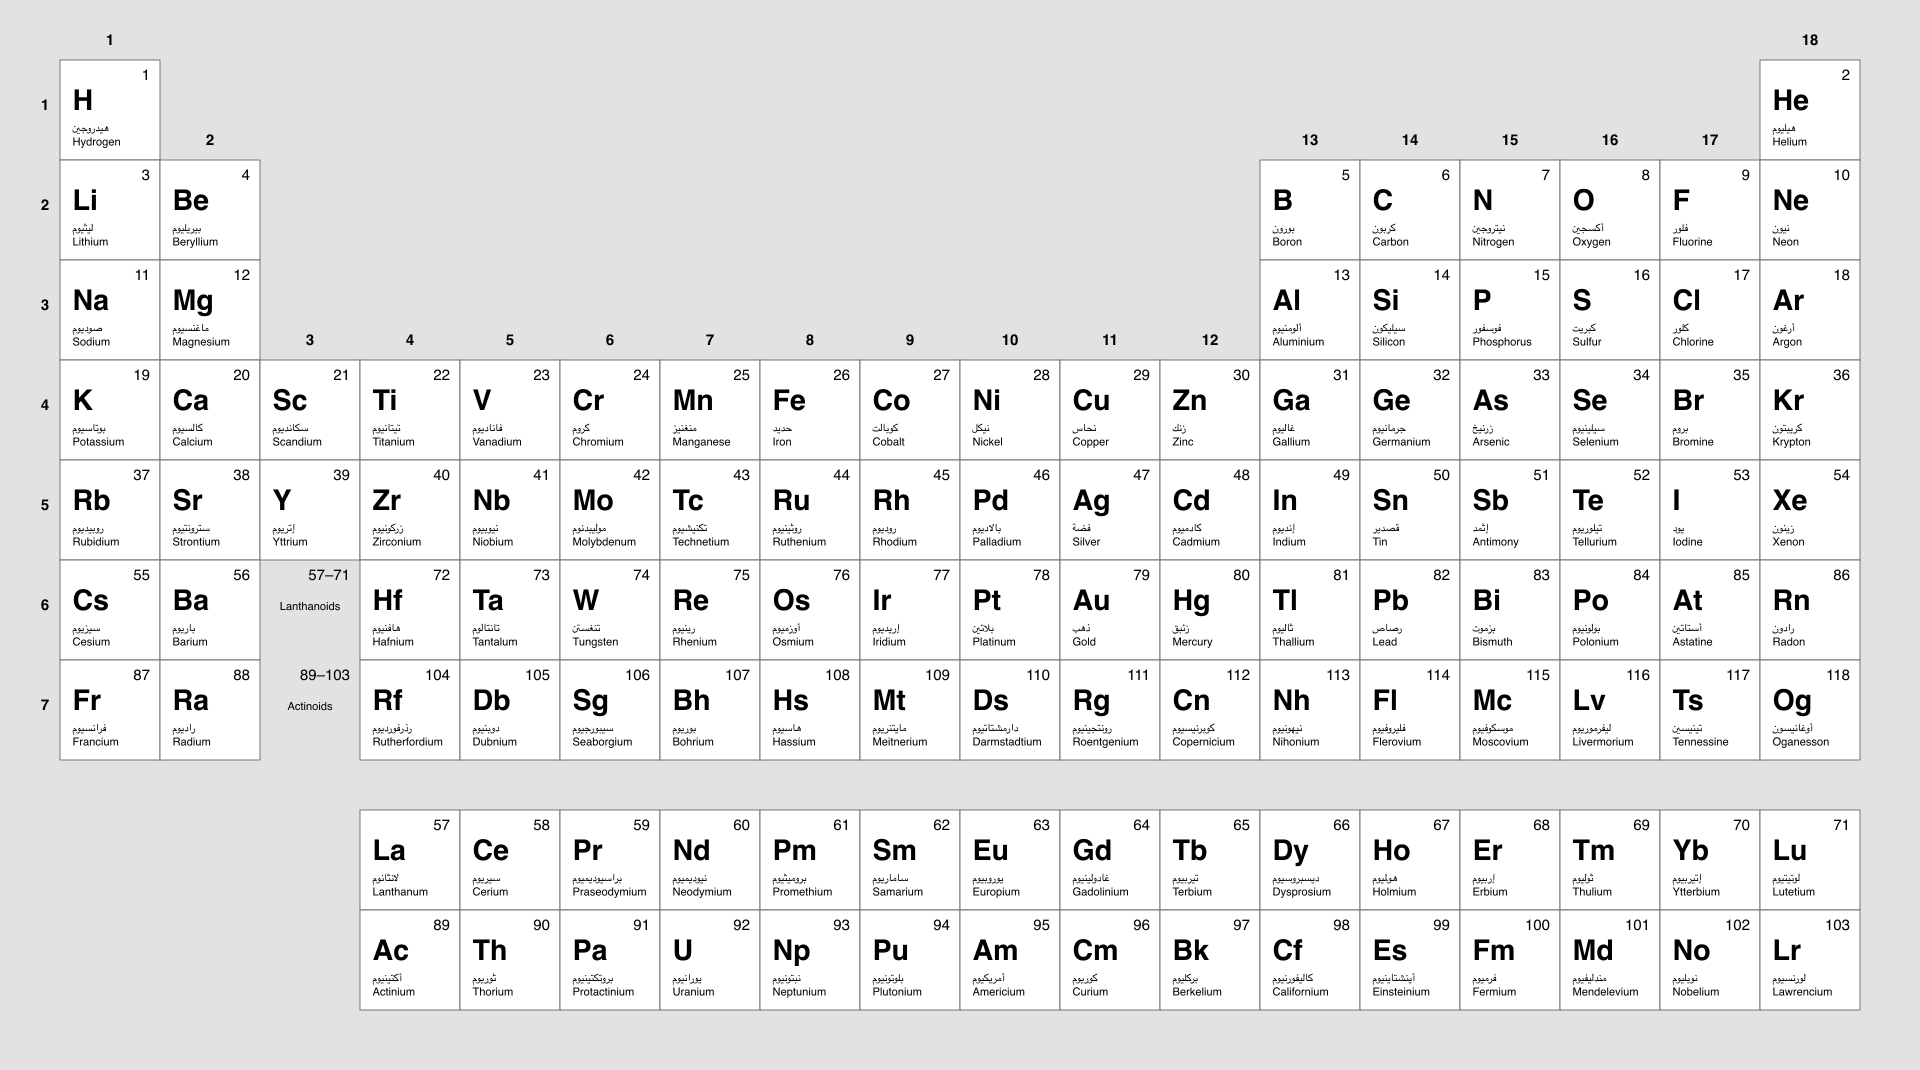
Task: Choose the Chlorine (Cl) cell
Action: click(1710, 310)
